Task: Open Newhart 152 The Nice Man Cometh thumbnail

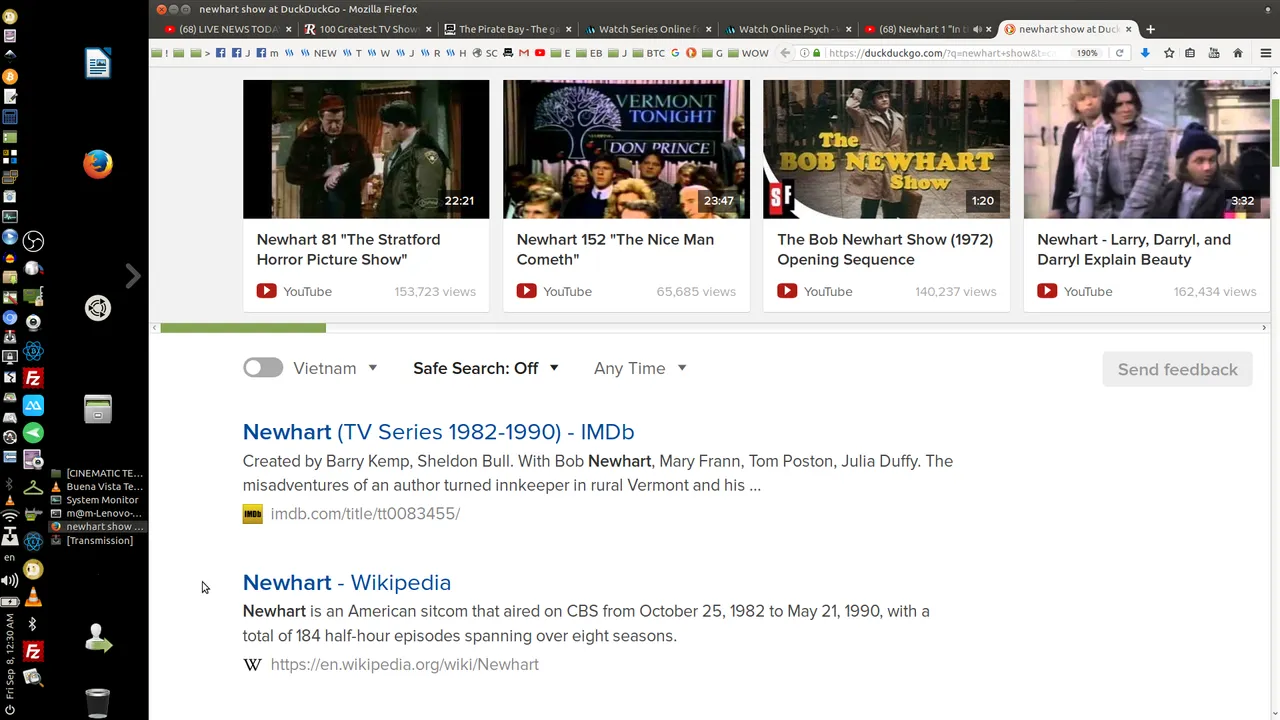Action: tap(626, 149)
